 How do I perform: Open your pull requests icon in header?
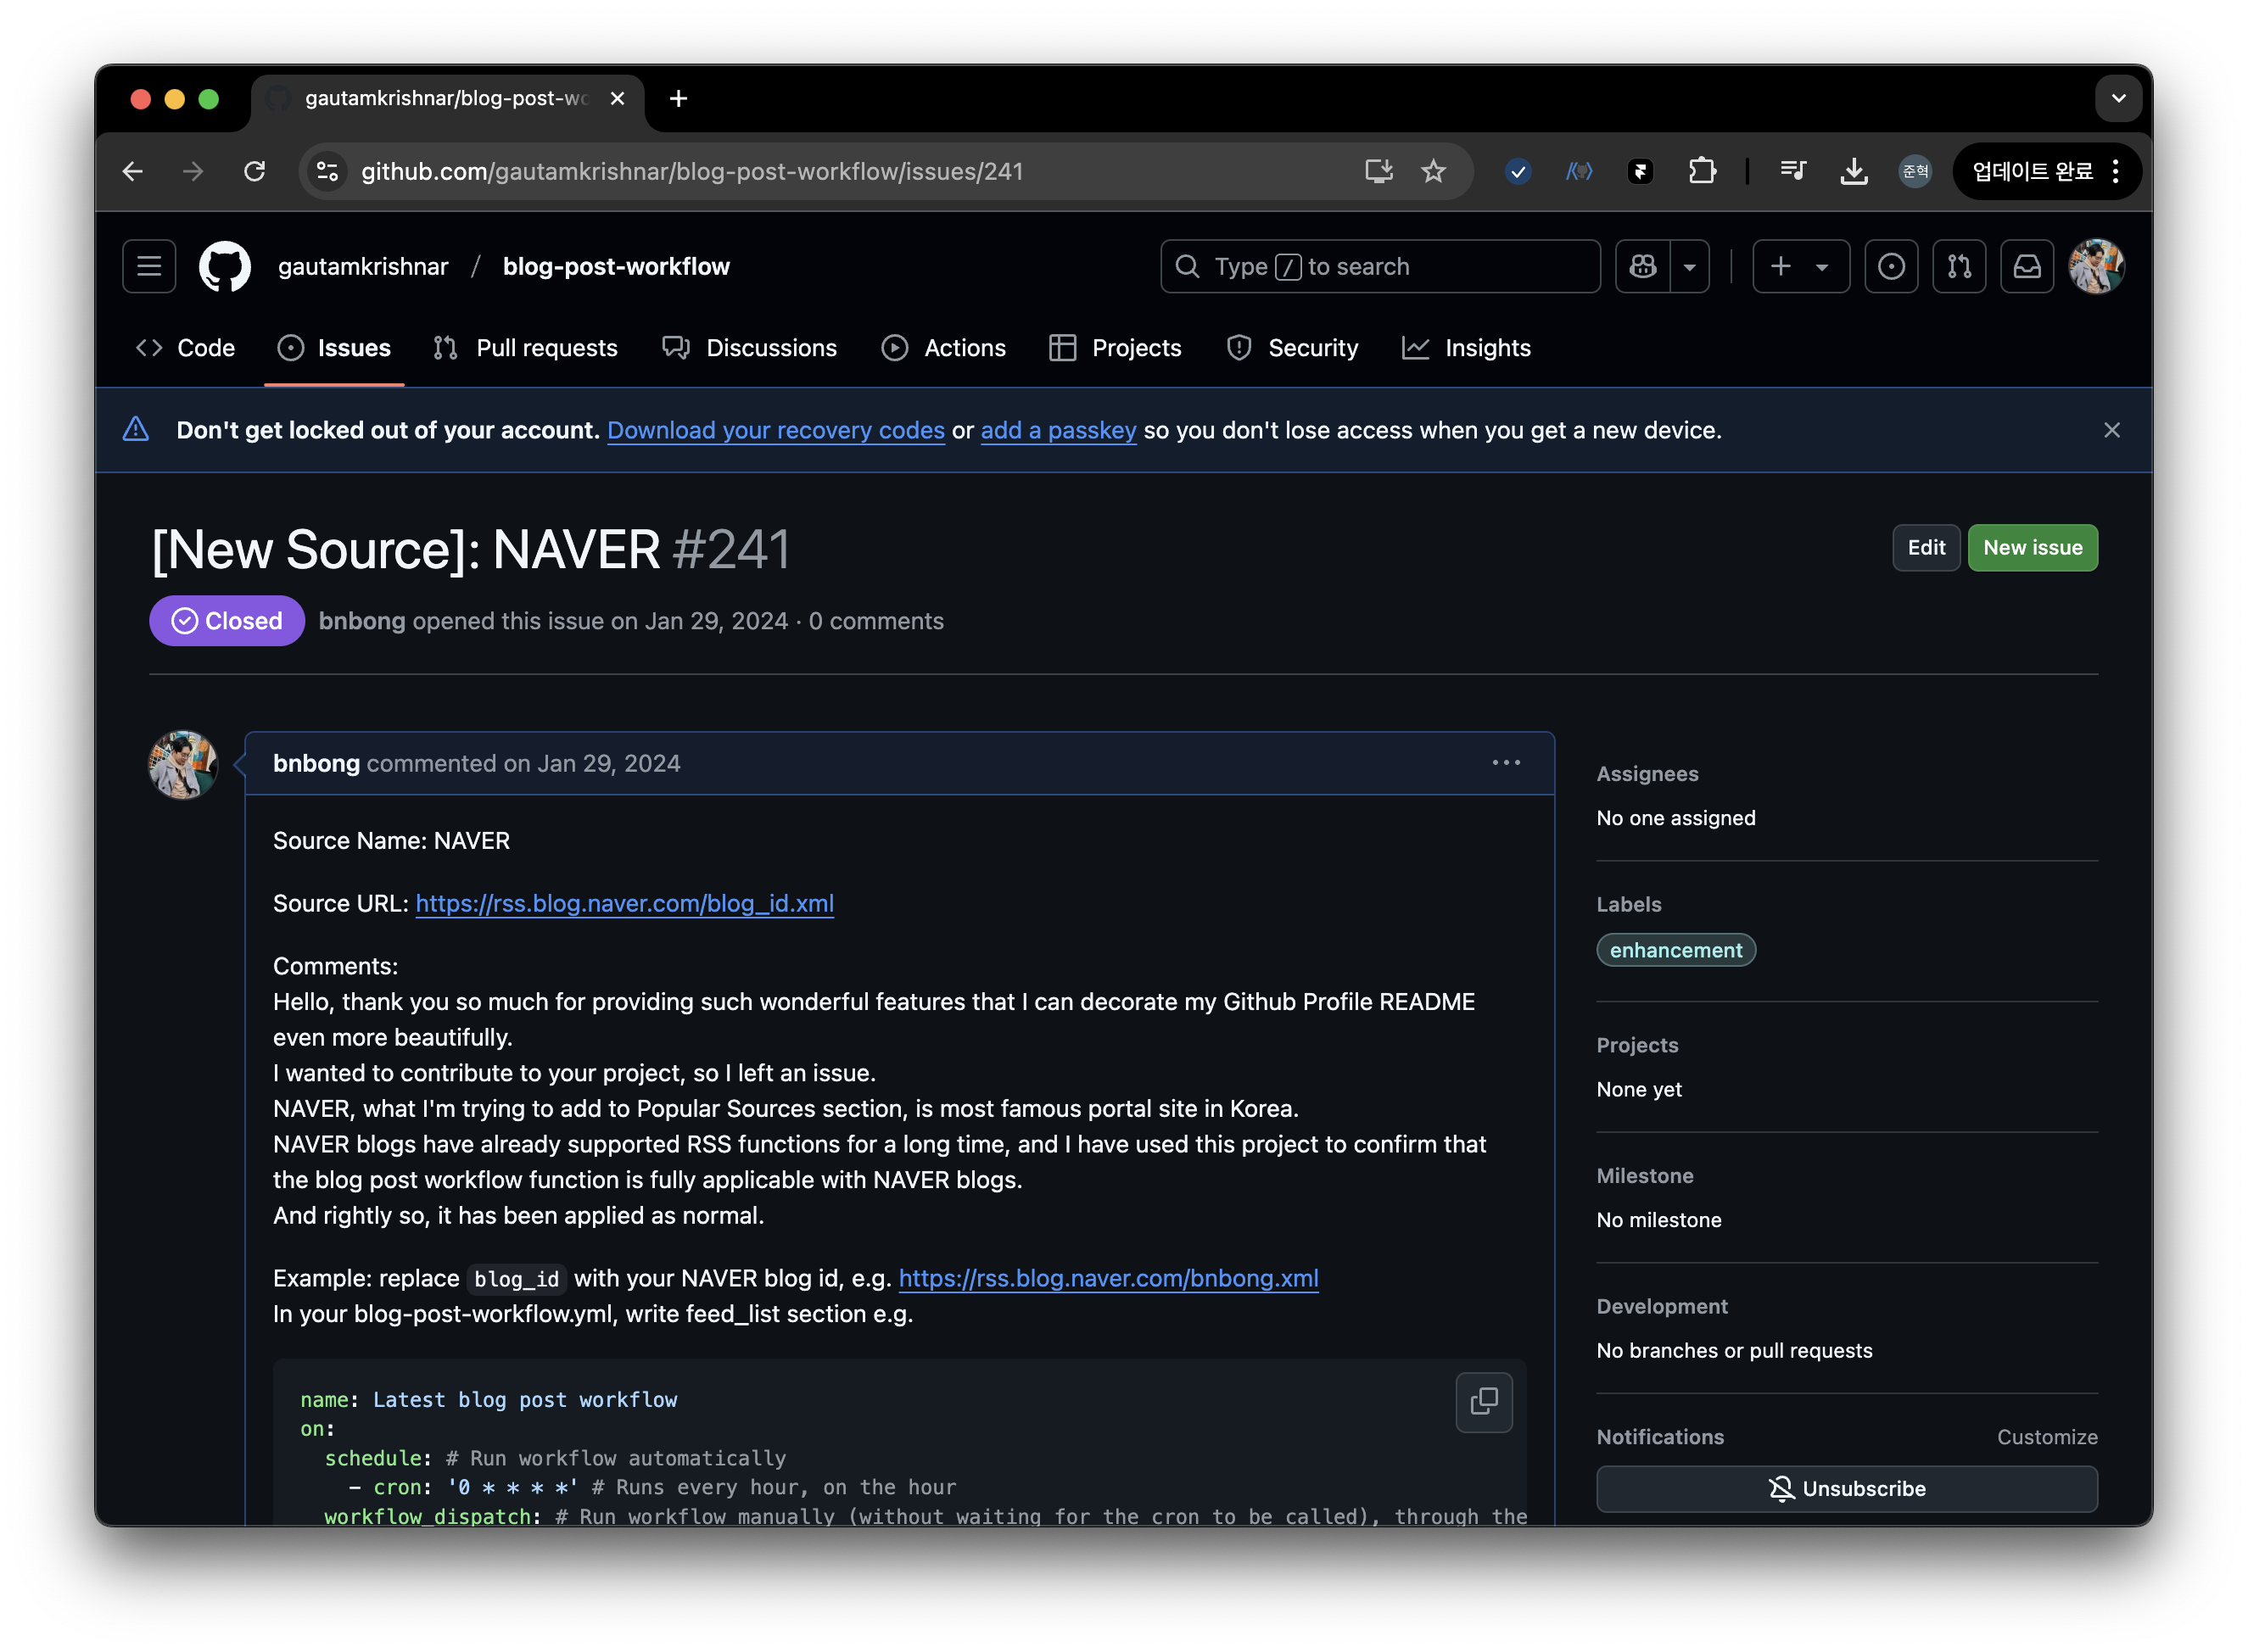1959,266
